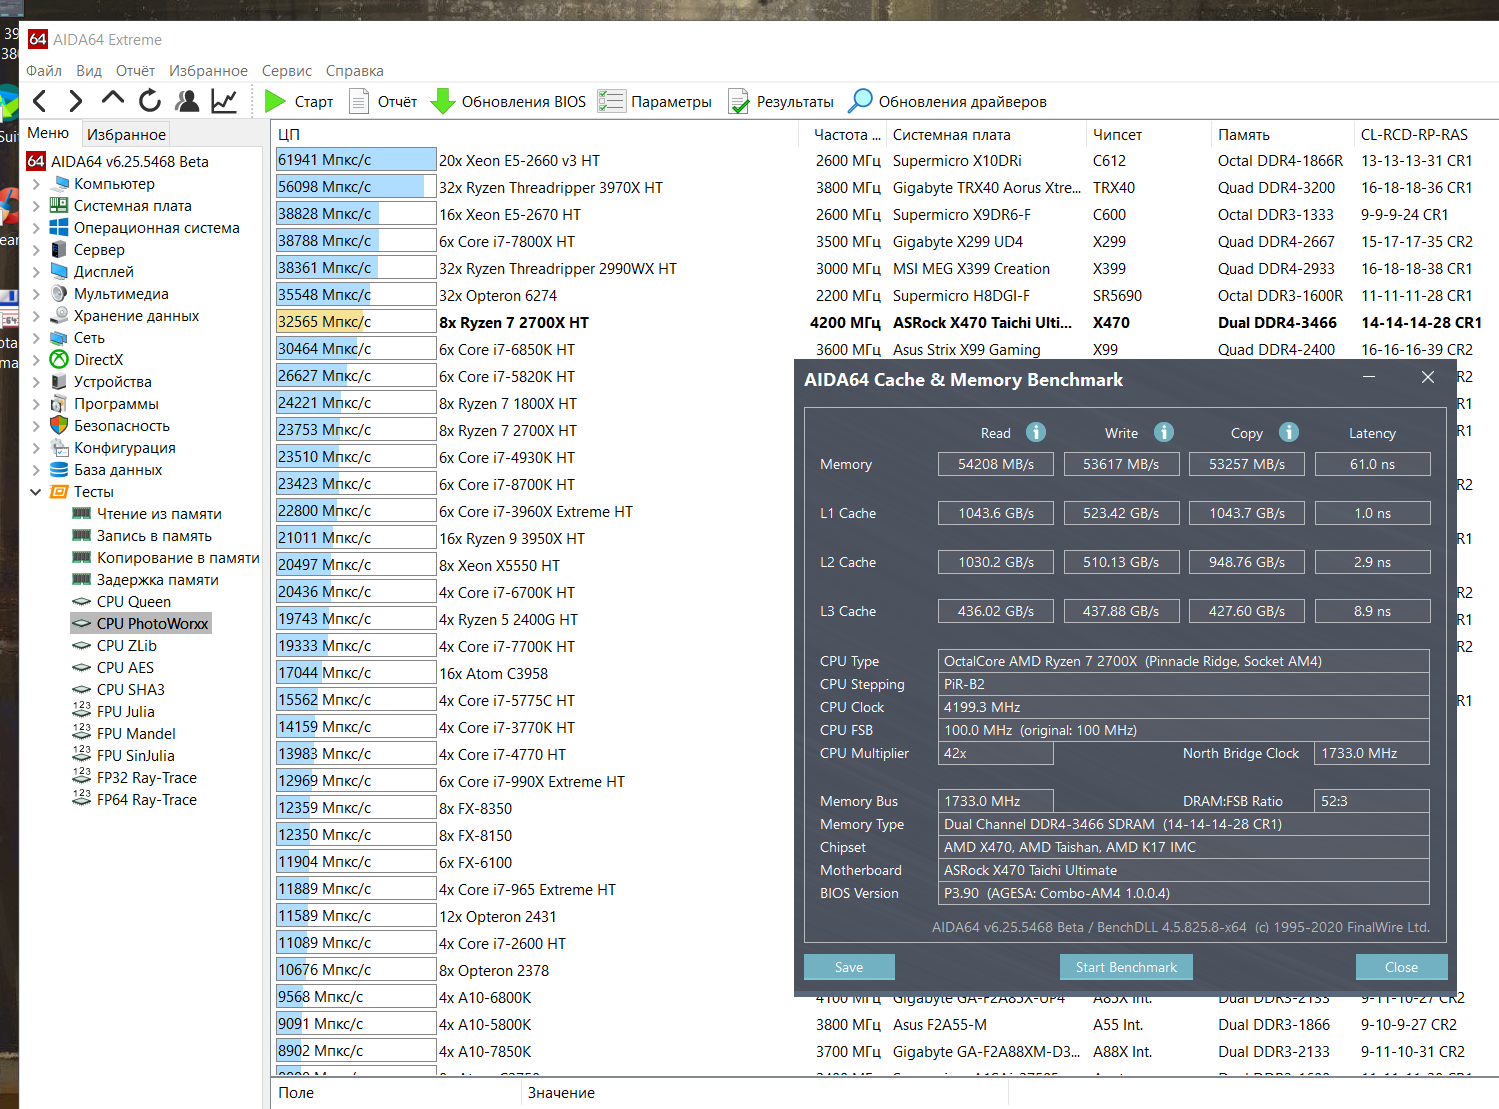Open the Отчёт report toolbar icon
Image resolution: width=1499 pixels, height=1109 pixels.
coord(359,101)
